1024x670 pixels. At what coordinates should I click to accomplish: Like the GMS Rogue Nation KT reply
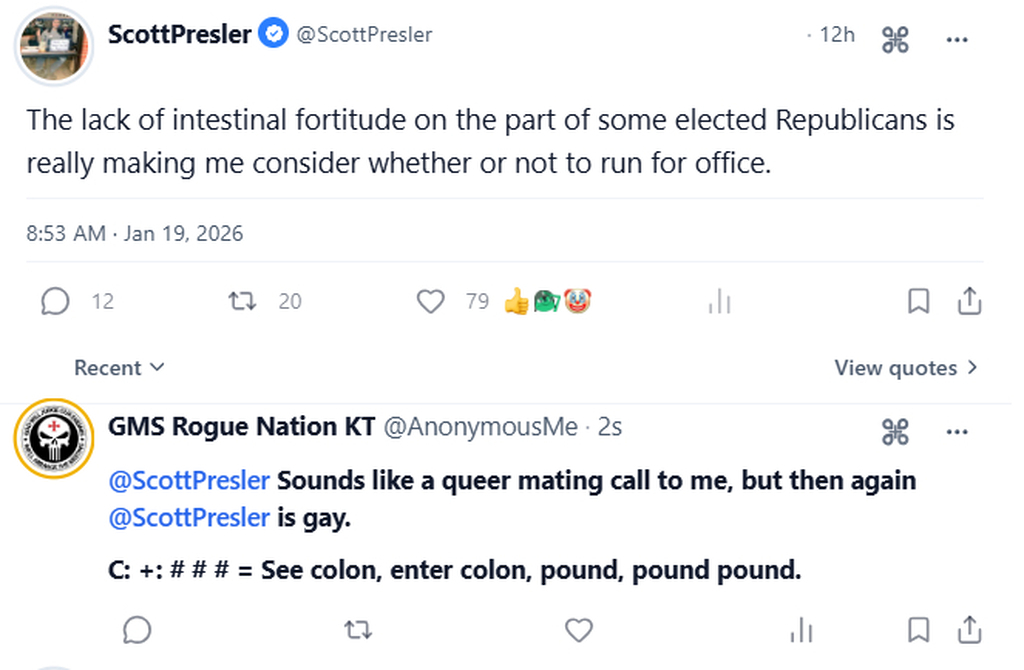pyautogui.click(x=579, y=629)
